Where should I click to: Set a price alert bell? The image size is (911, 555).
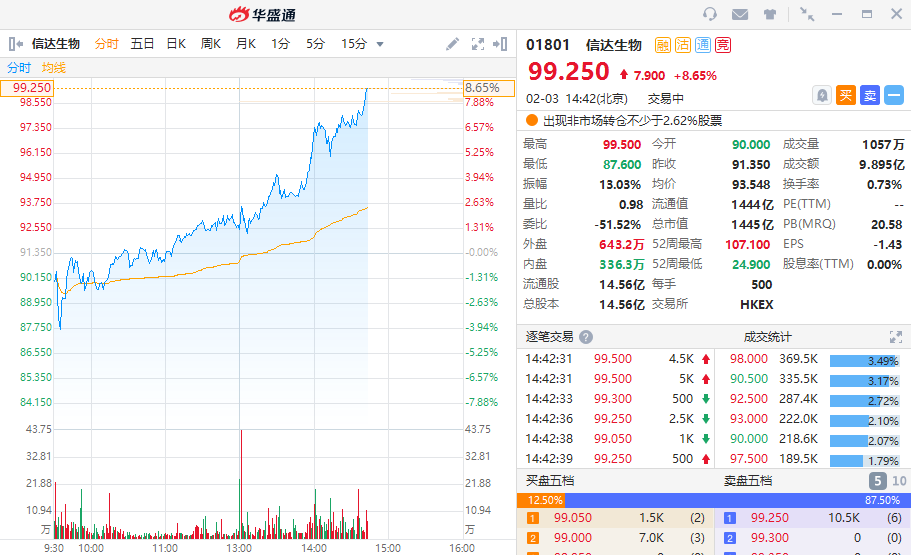point(822,95)
